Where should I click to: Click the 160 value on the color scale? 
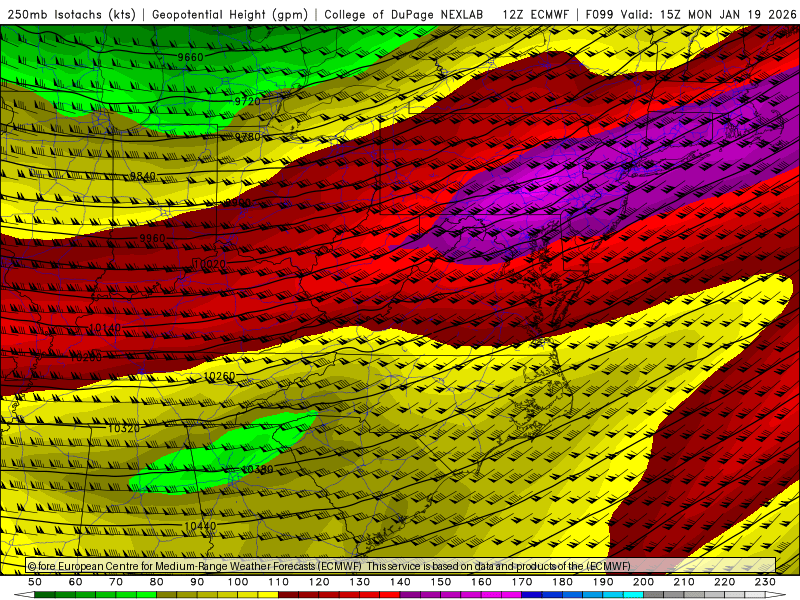(x=481, y=582)
